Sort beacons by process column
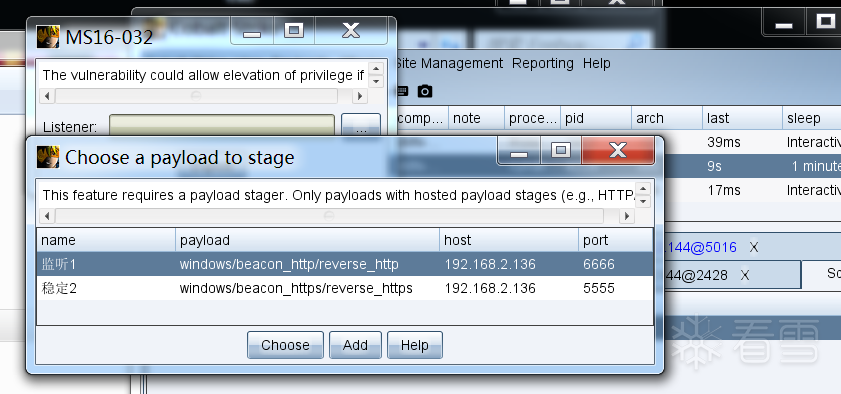Screen dimensions: 841x394 pos(533,118)
